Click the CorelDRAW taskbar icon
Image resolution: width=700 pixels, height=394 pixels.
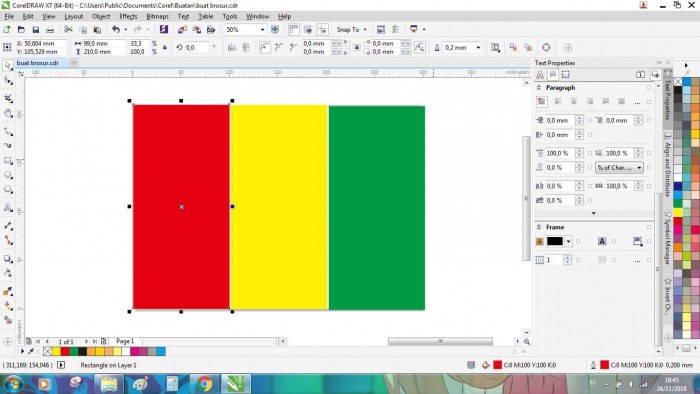[236, 384]
